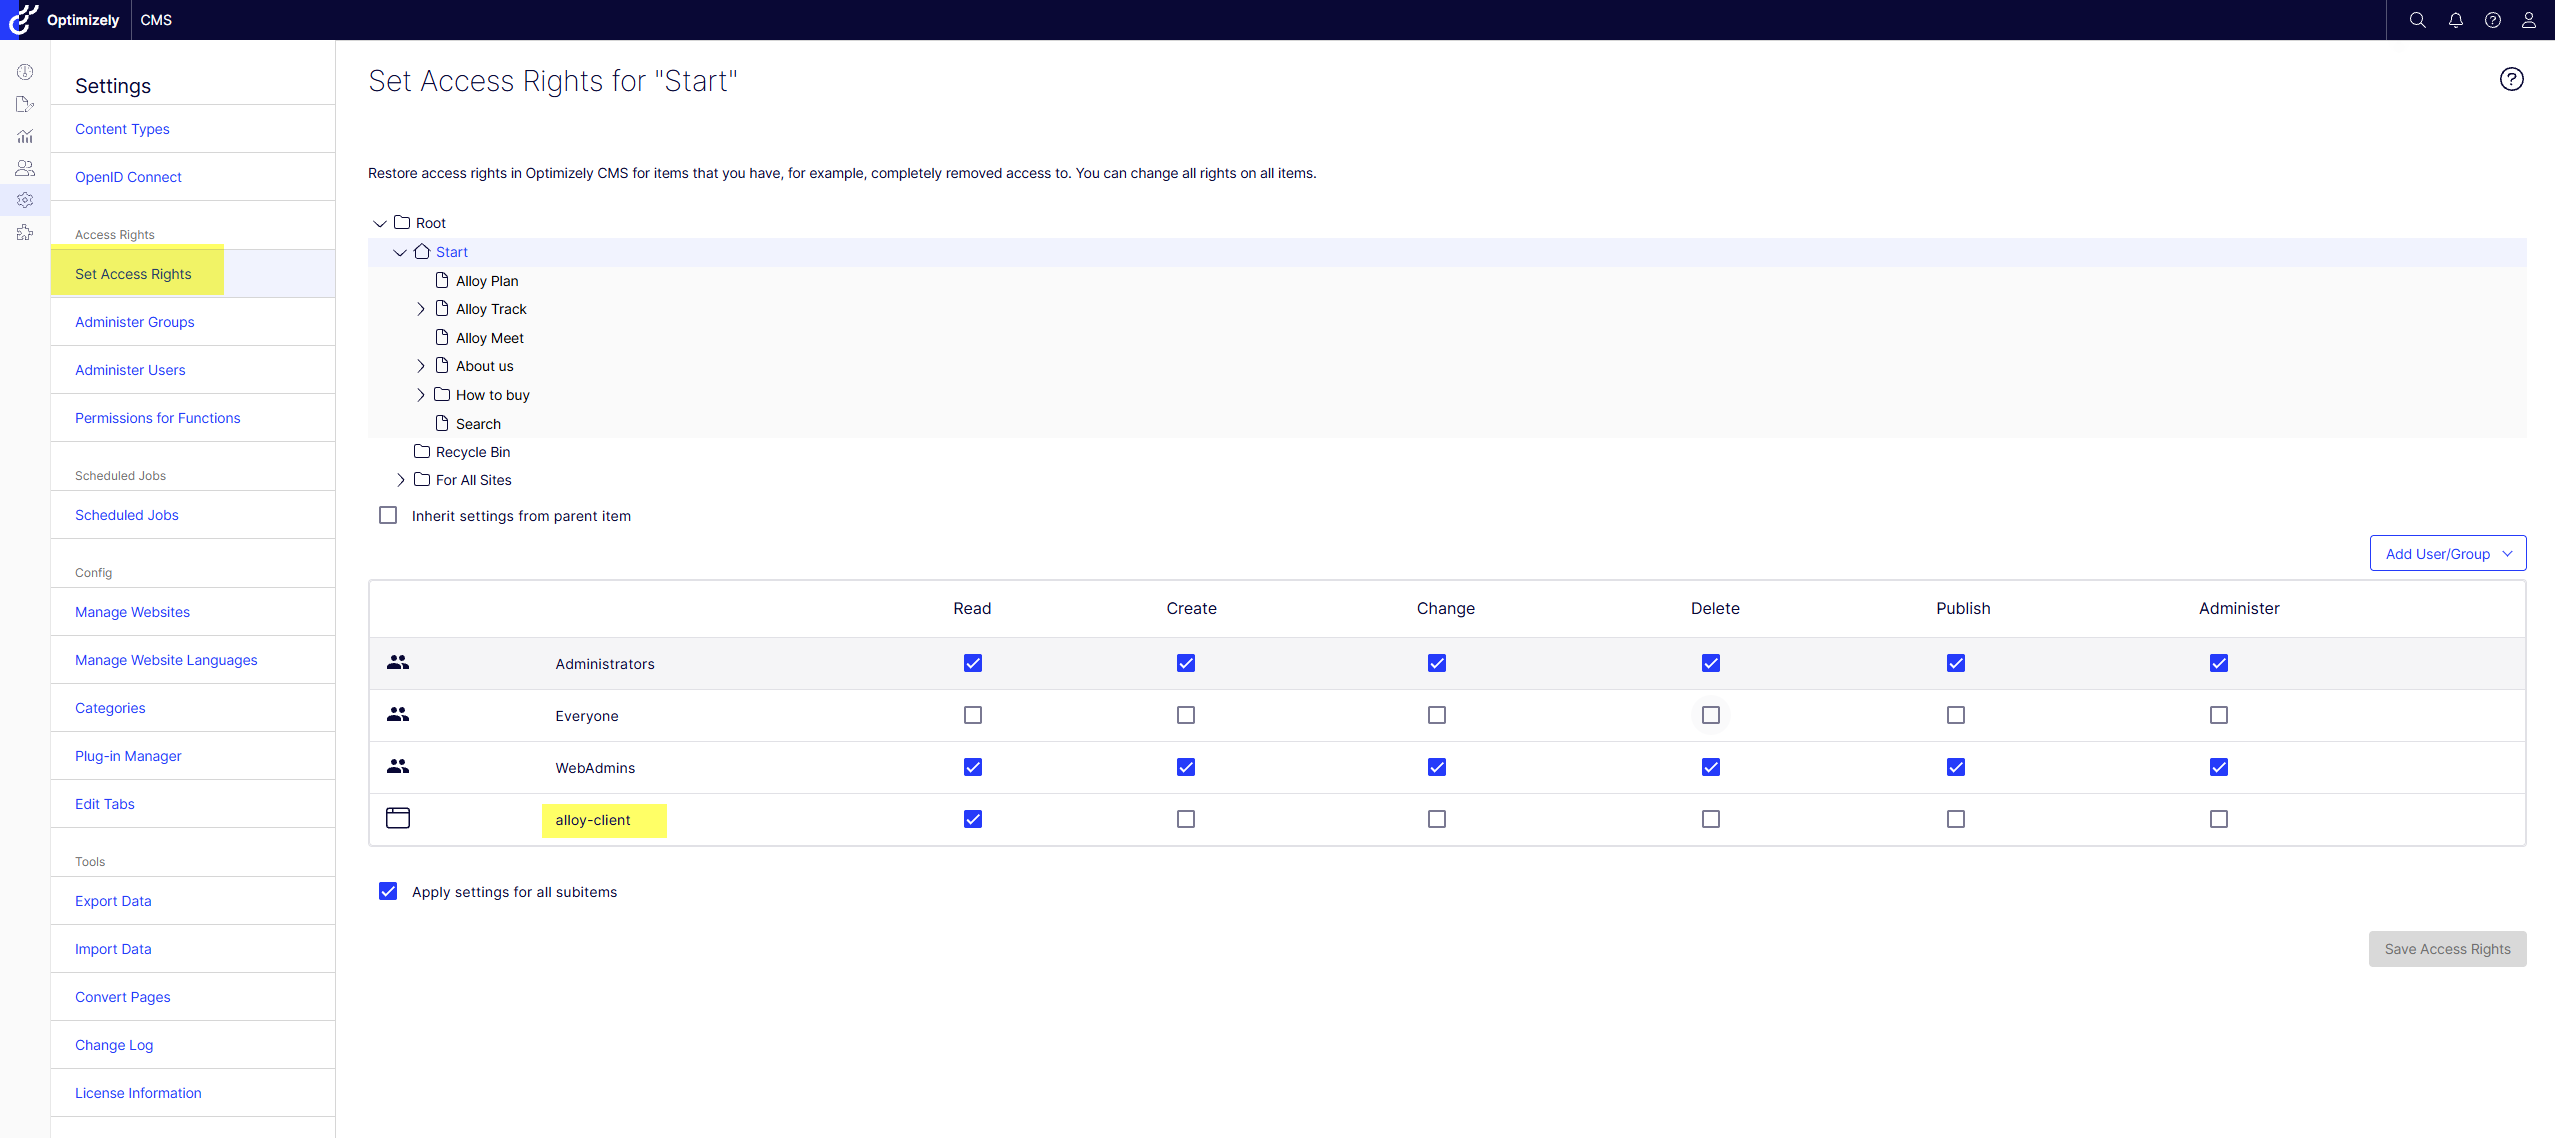This screenshot has height=1138, width=2555.
Task: Expand the About us node
Action: [421, 366]
